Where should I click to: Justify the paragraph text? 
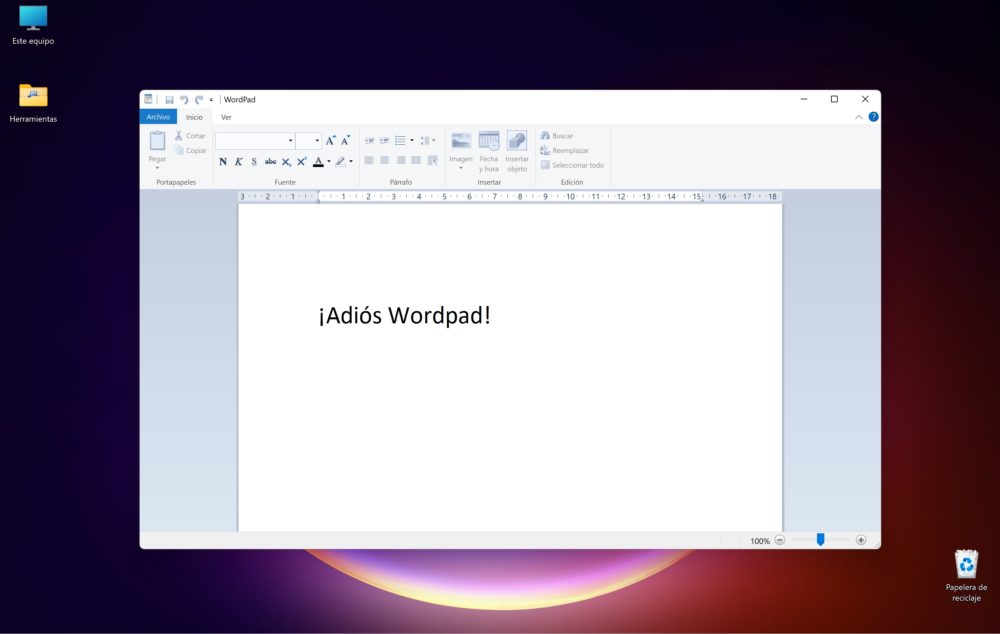point(416,160)
